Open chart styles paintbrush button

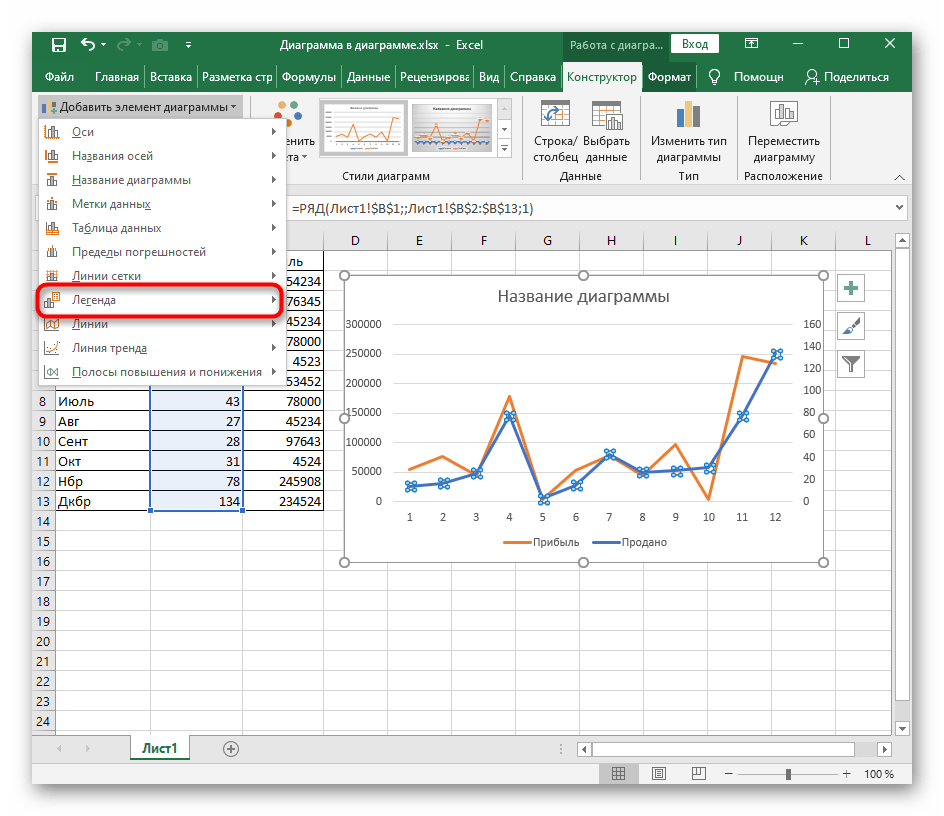[x=850, y=326]
